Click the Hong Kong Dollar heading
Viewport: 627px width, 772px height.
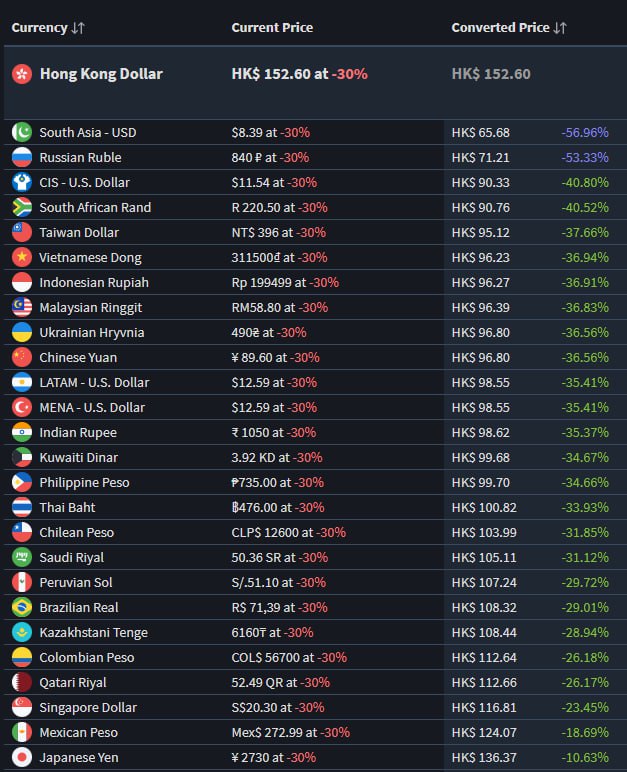point(101,74)
